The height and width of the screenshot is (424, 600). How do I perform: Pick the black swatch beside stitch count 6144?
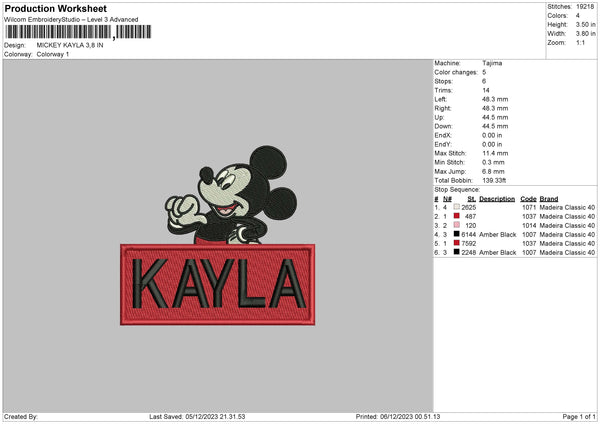click(x=456, y=234)
